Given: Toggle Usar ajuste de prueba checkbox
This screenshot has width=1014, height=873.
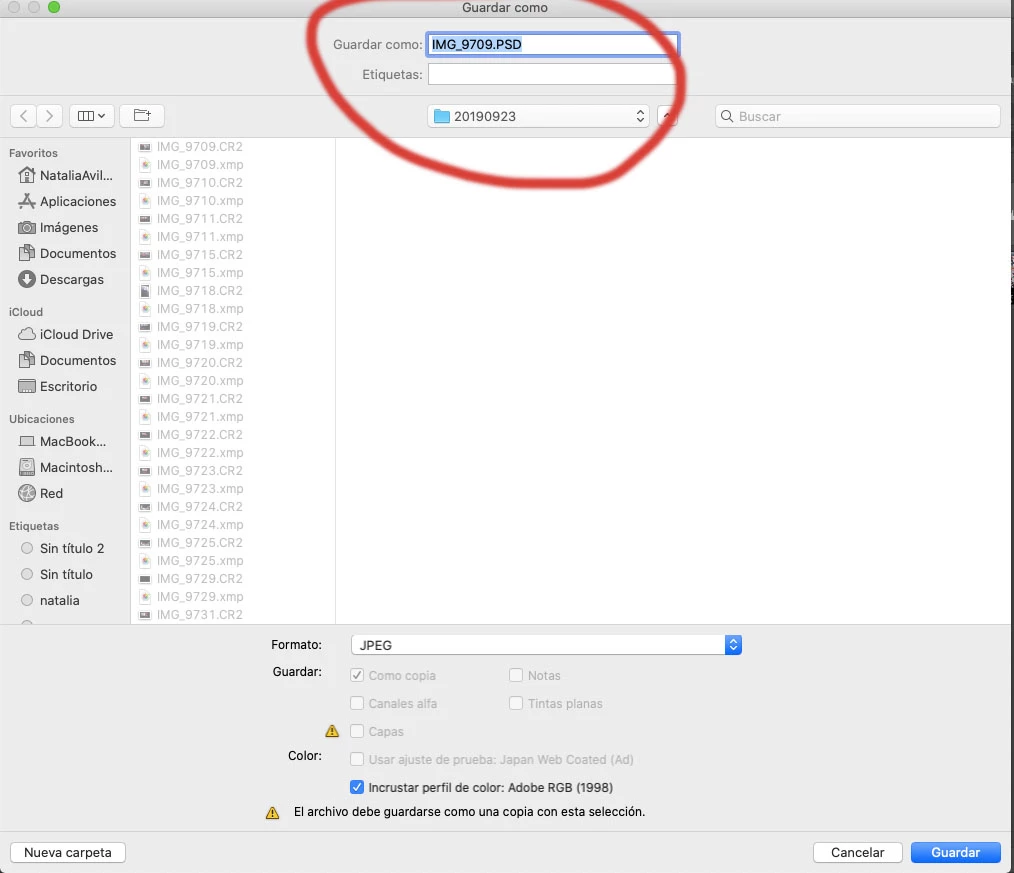Looking at the screenshot, I should (356, 759).
